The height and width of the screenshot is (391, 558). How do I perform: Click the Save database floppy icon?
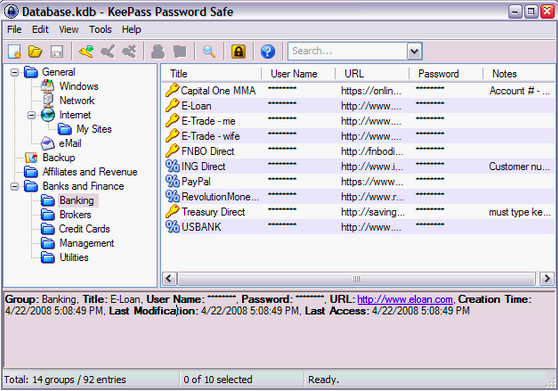[x=57, y=52]
